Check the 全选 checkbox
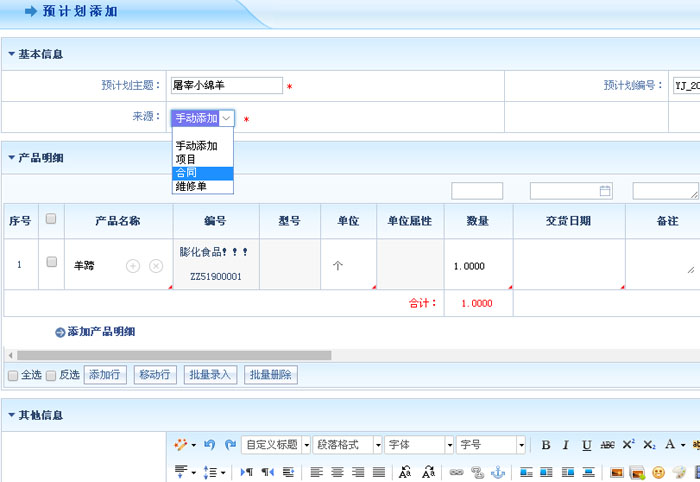The height and width of the screenshot is (482, 700). 13,375
